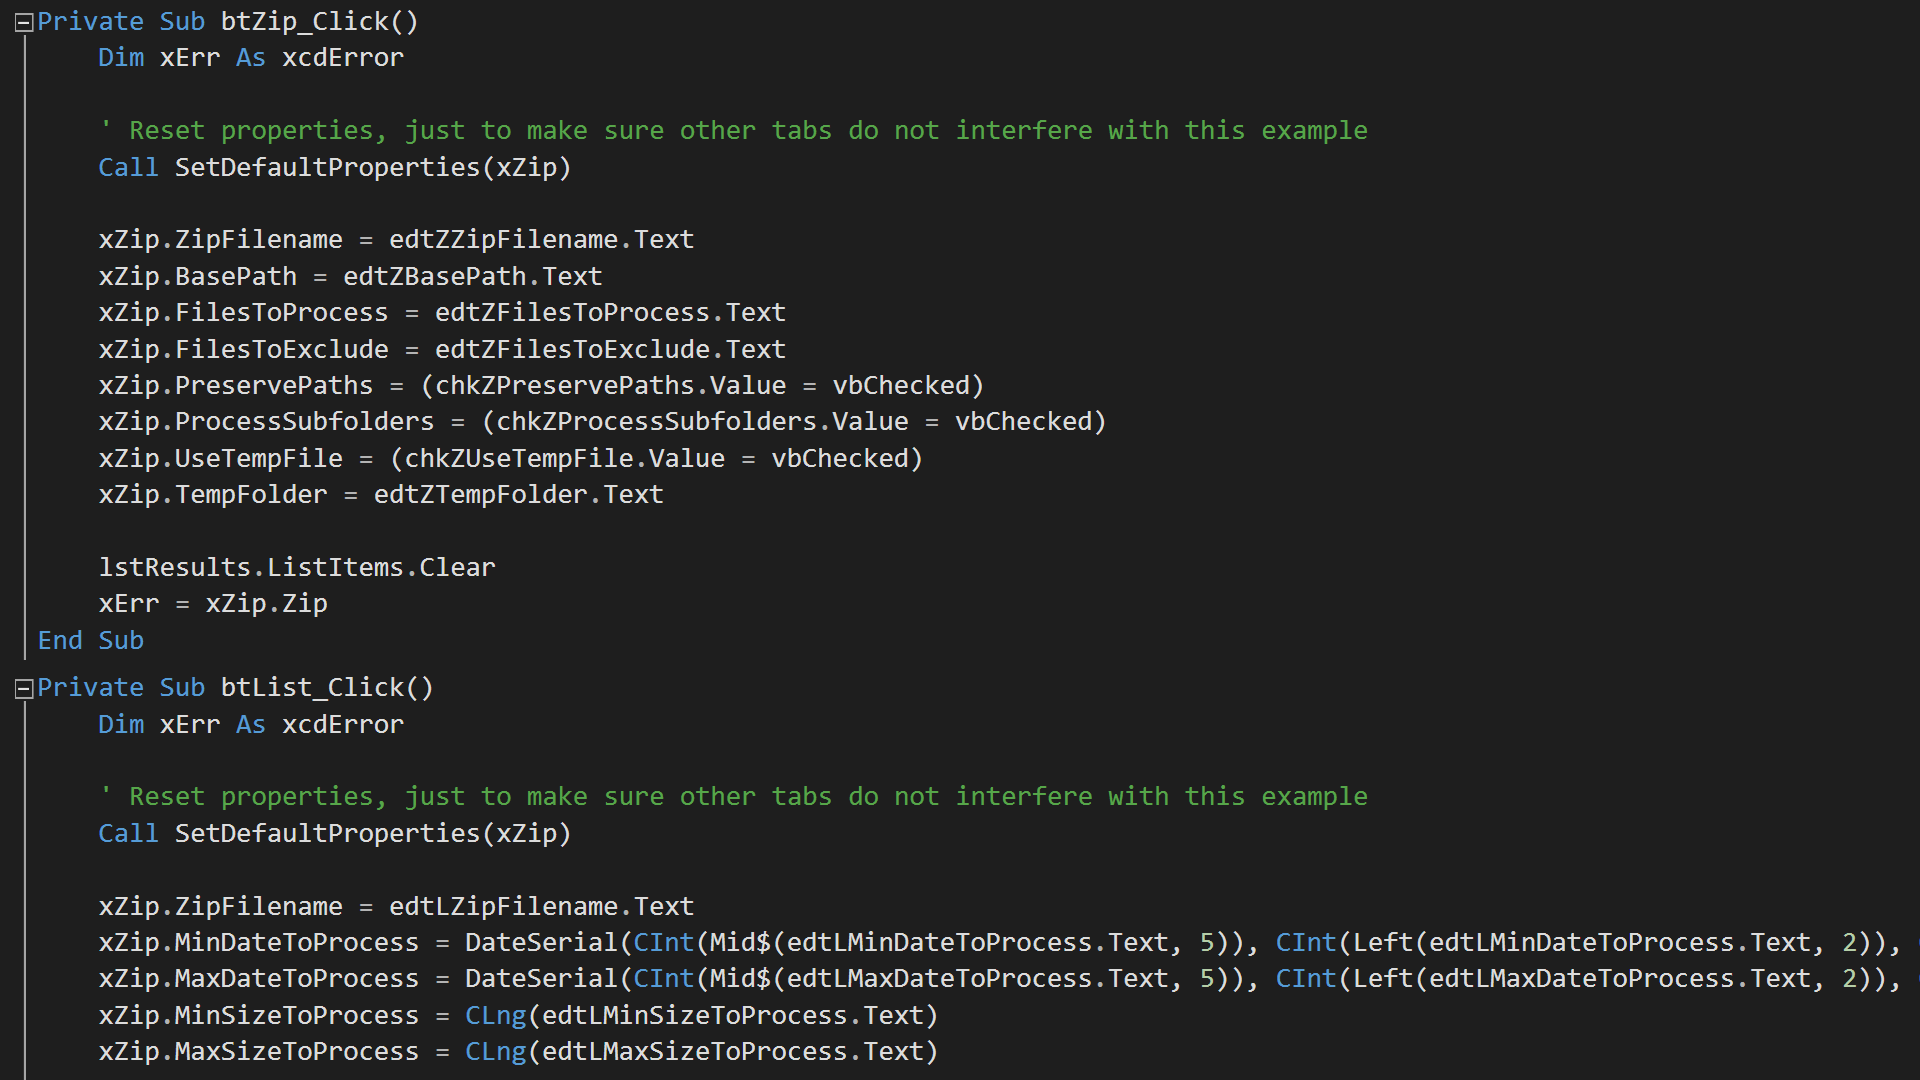Click chkZProcessSubfolders.Value expression
The width and height of the screenshot is (1920, 1080).
coord(702,422)
